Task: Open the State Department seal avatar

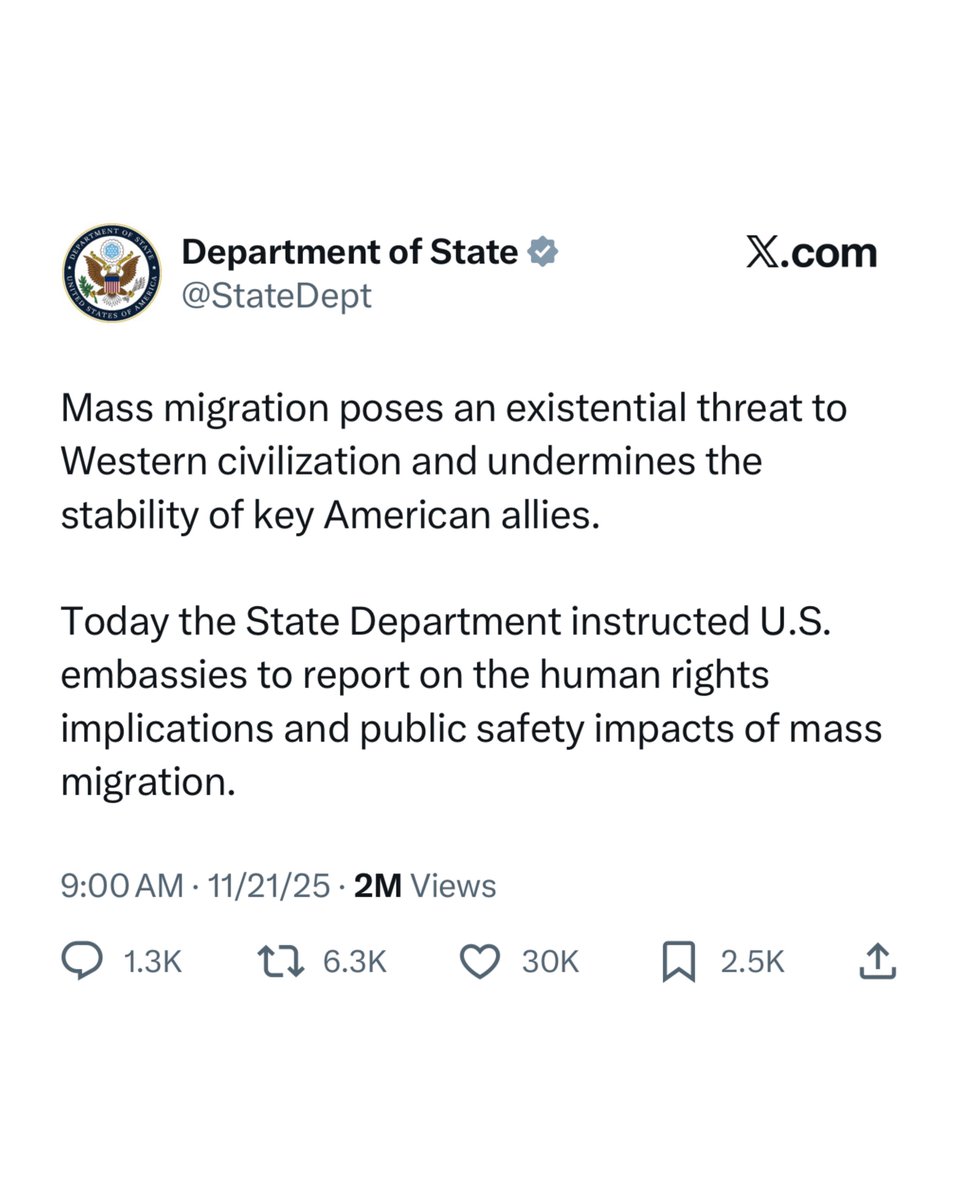Action: pyautogui.click(x=111, y=273)
